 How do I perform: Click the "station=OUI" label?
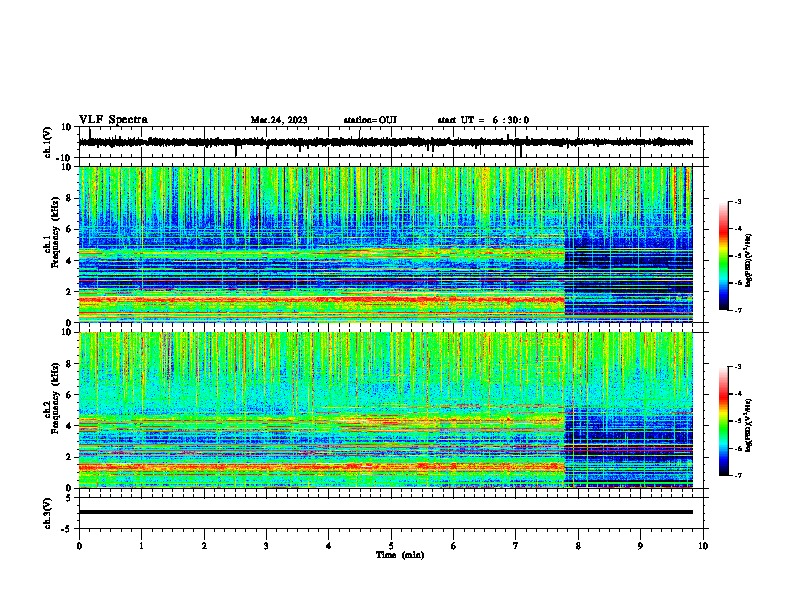tap(370, 120)
